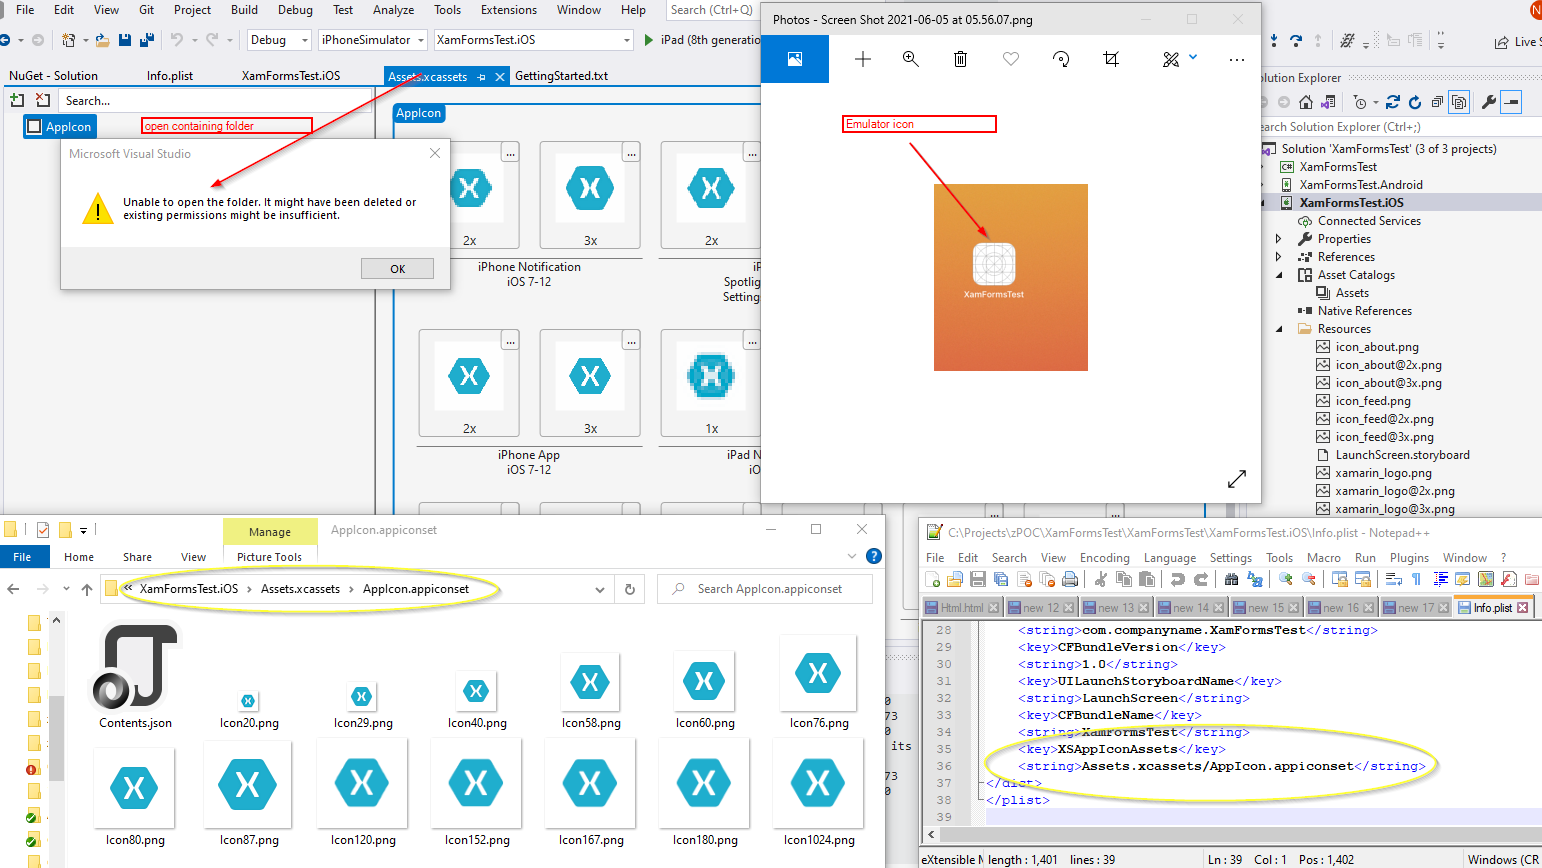Close the Assets.xcassets tab

click(500, 77)
